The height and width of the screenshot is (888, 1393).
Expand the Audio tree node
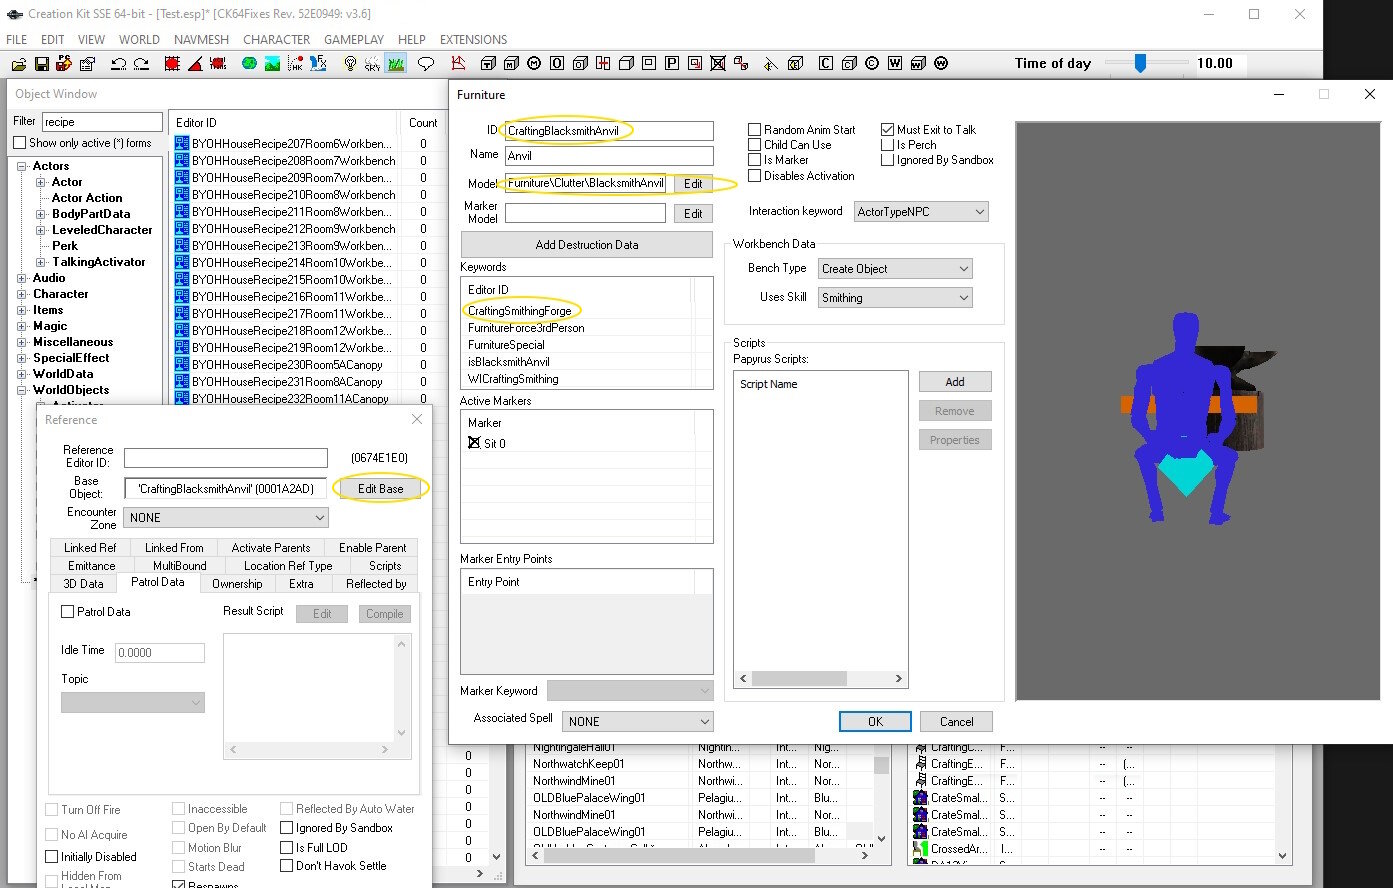(23, 278)
